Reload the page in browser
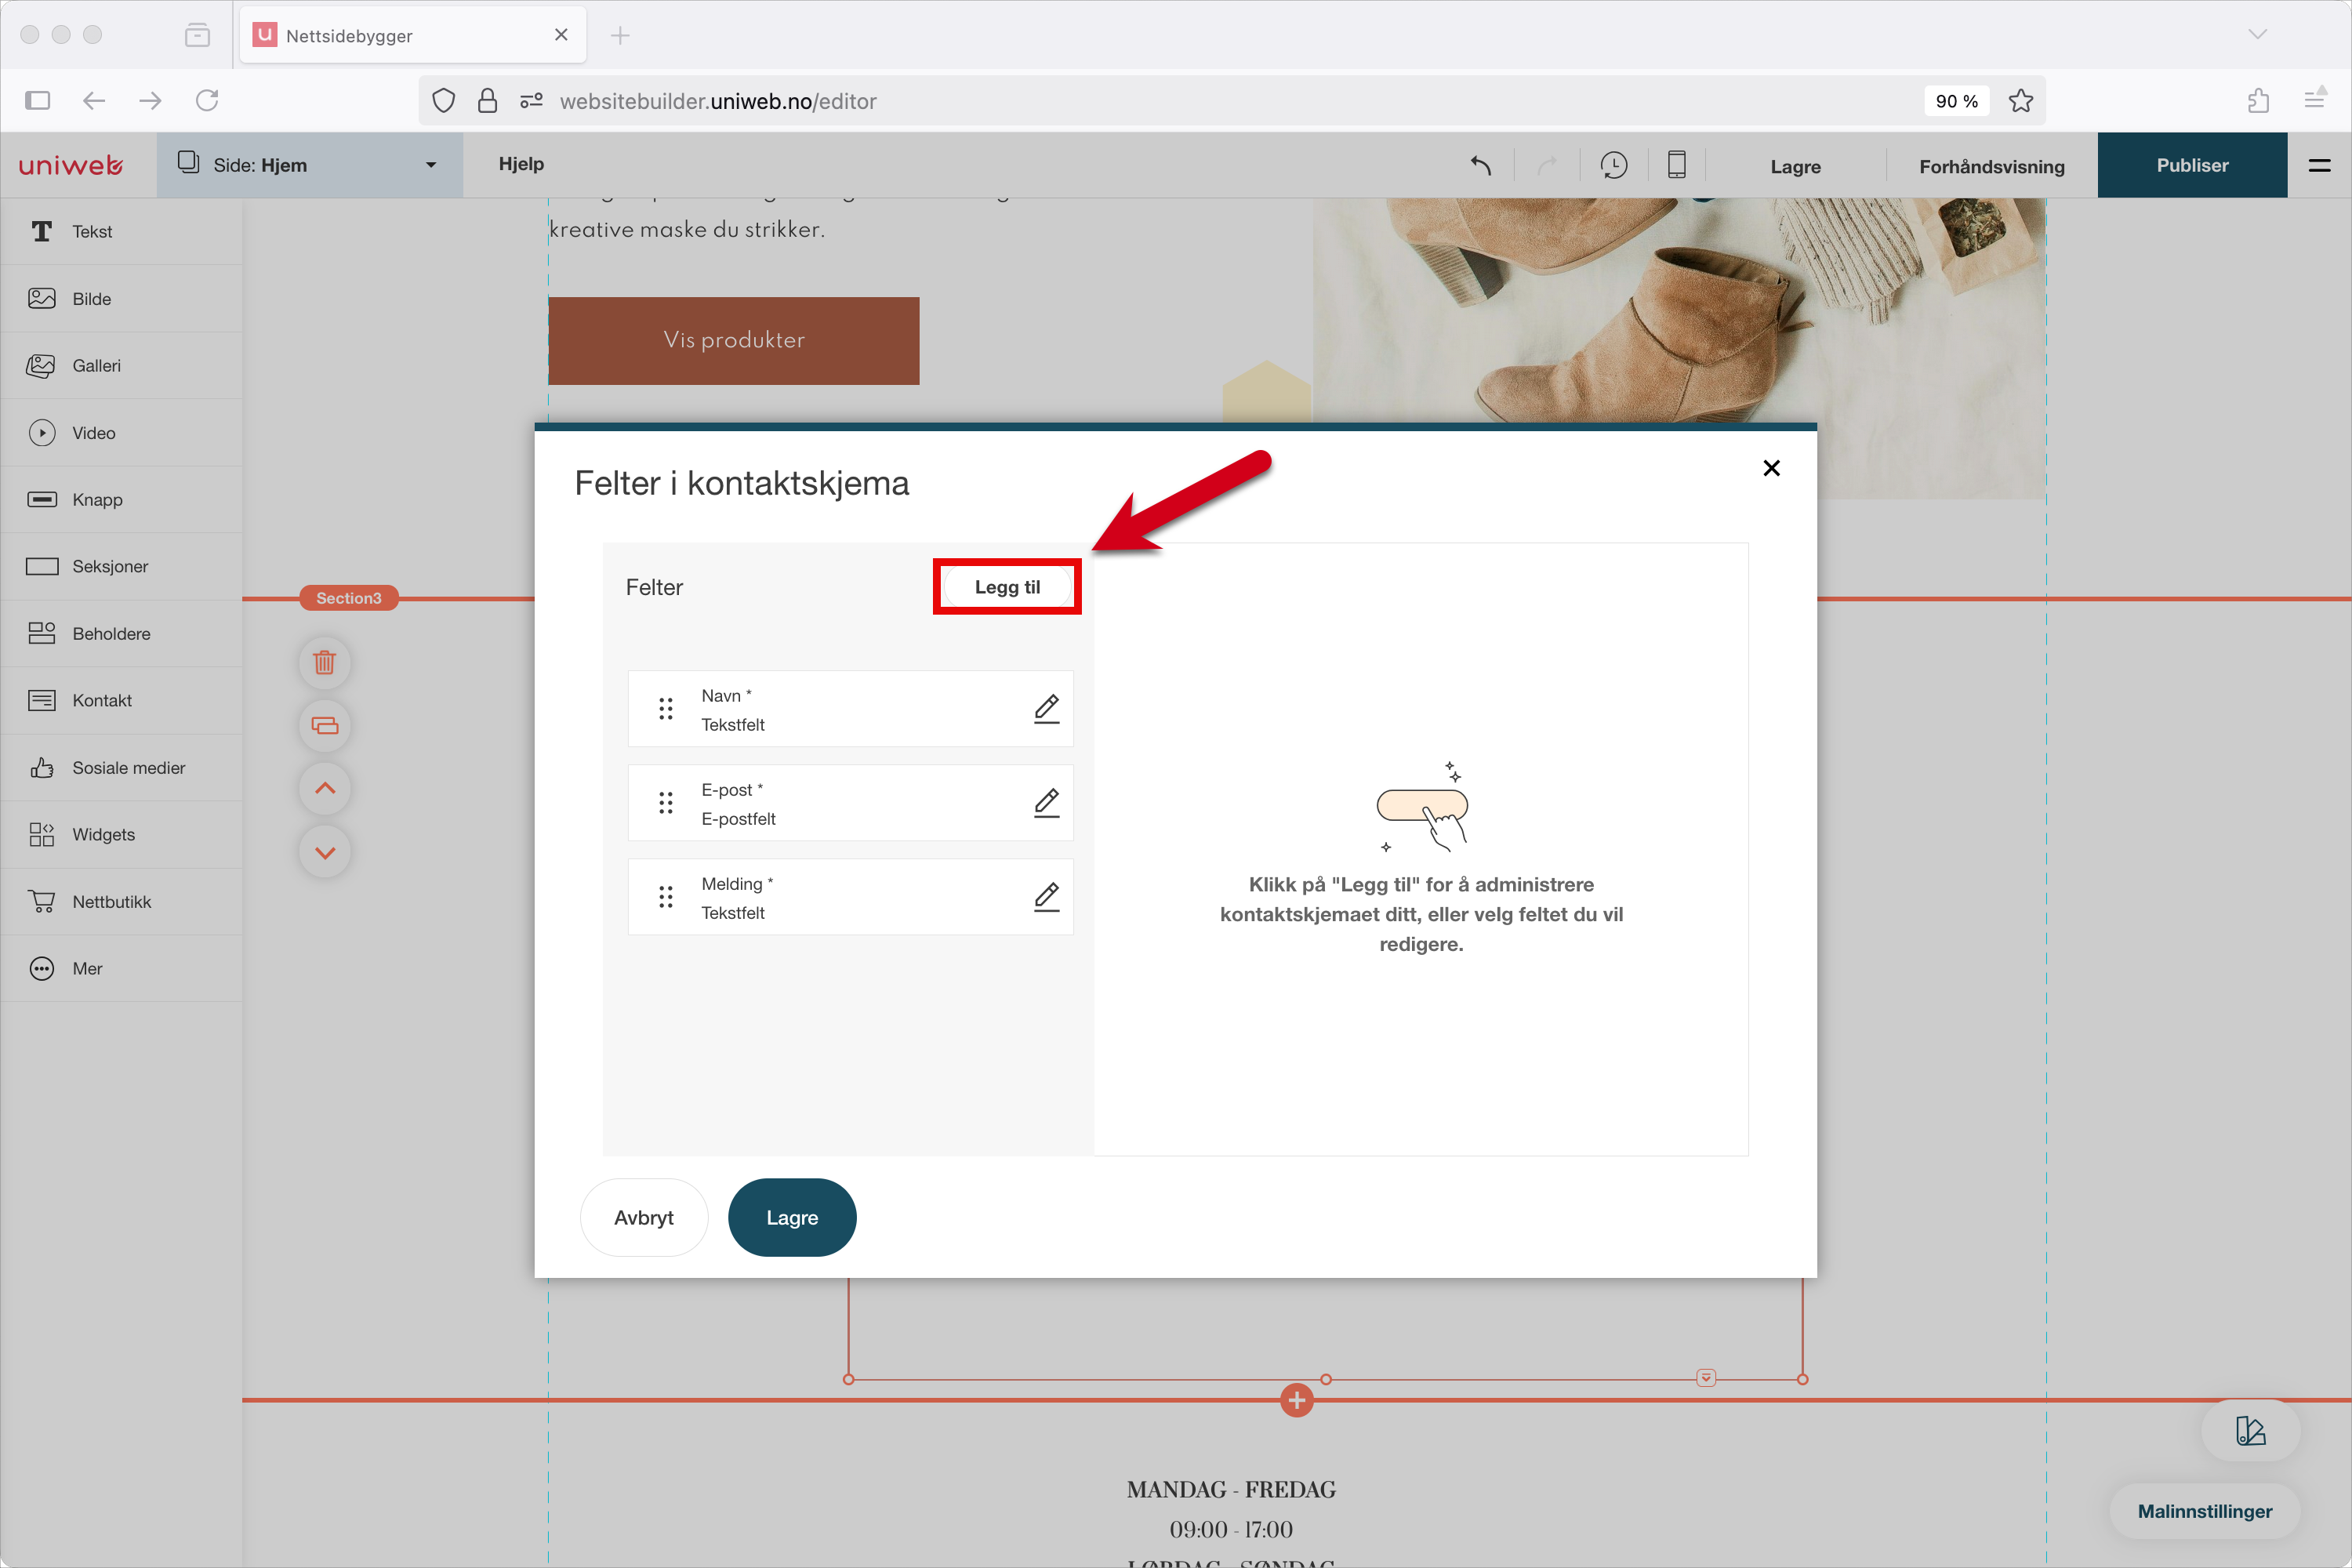 (207, 100)
